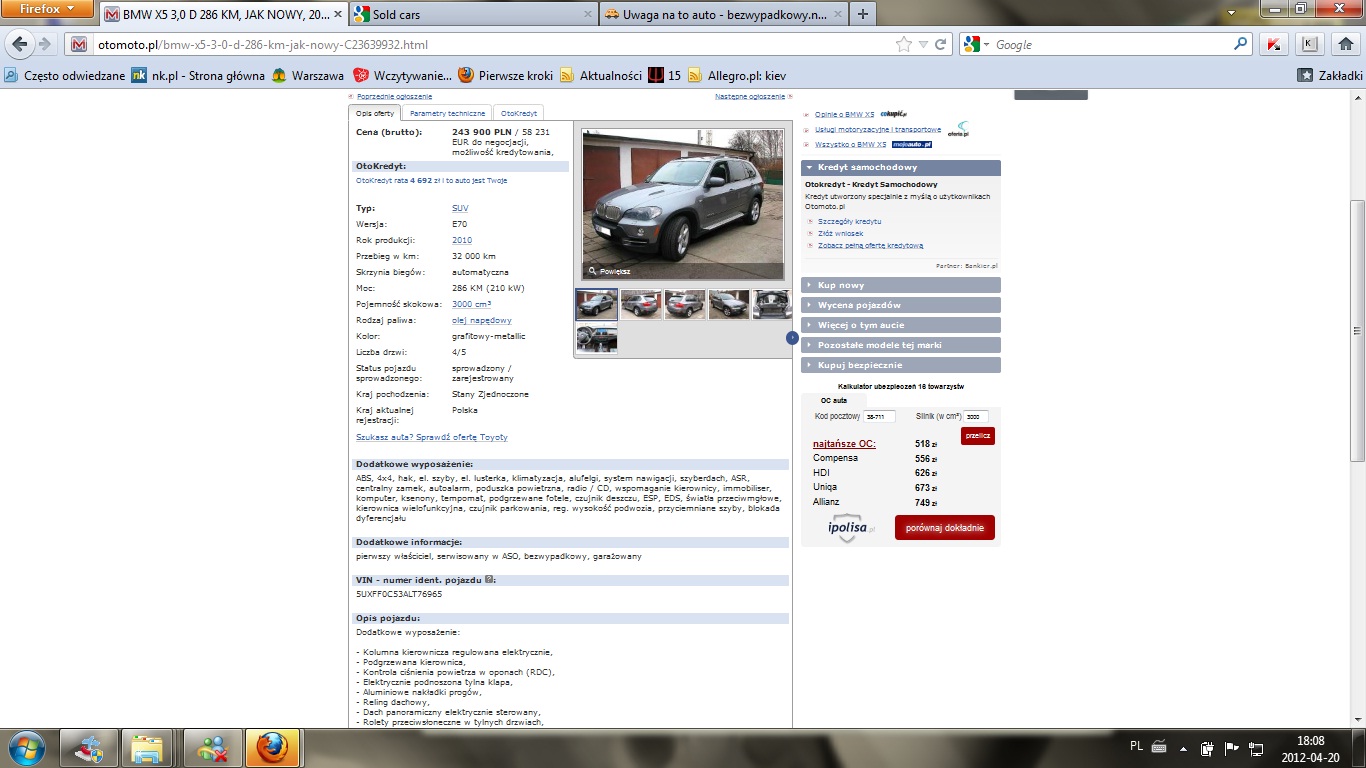Click the Kod pocztowy input field
The image size is (1366, 768).
(x=880, y=416)
